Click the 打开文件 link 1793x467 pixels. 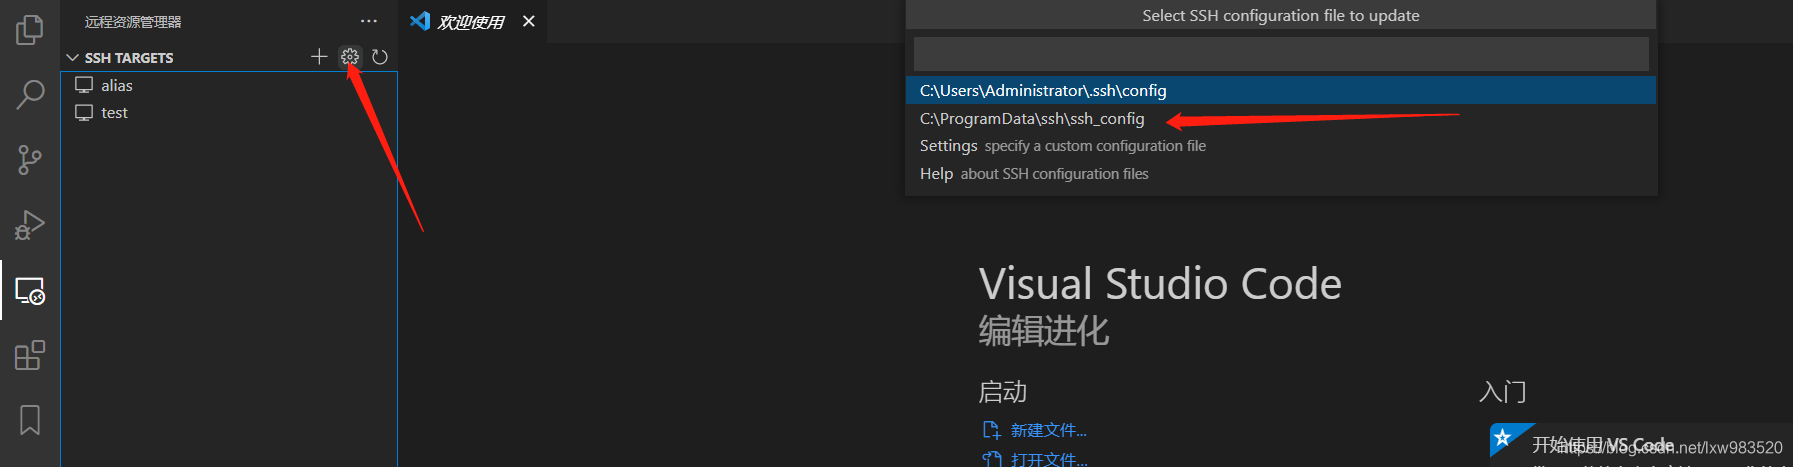pyautogui.click(x=1049, y=459)
